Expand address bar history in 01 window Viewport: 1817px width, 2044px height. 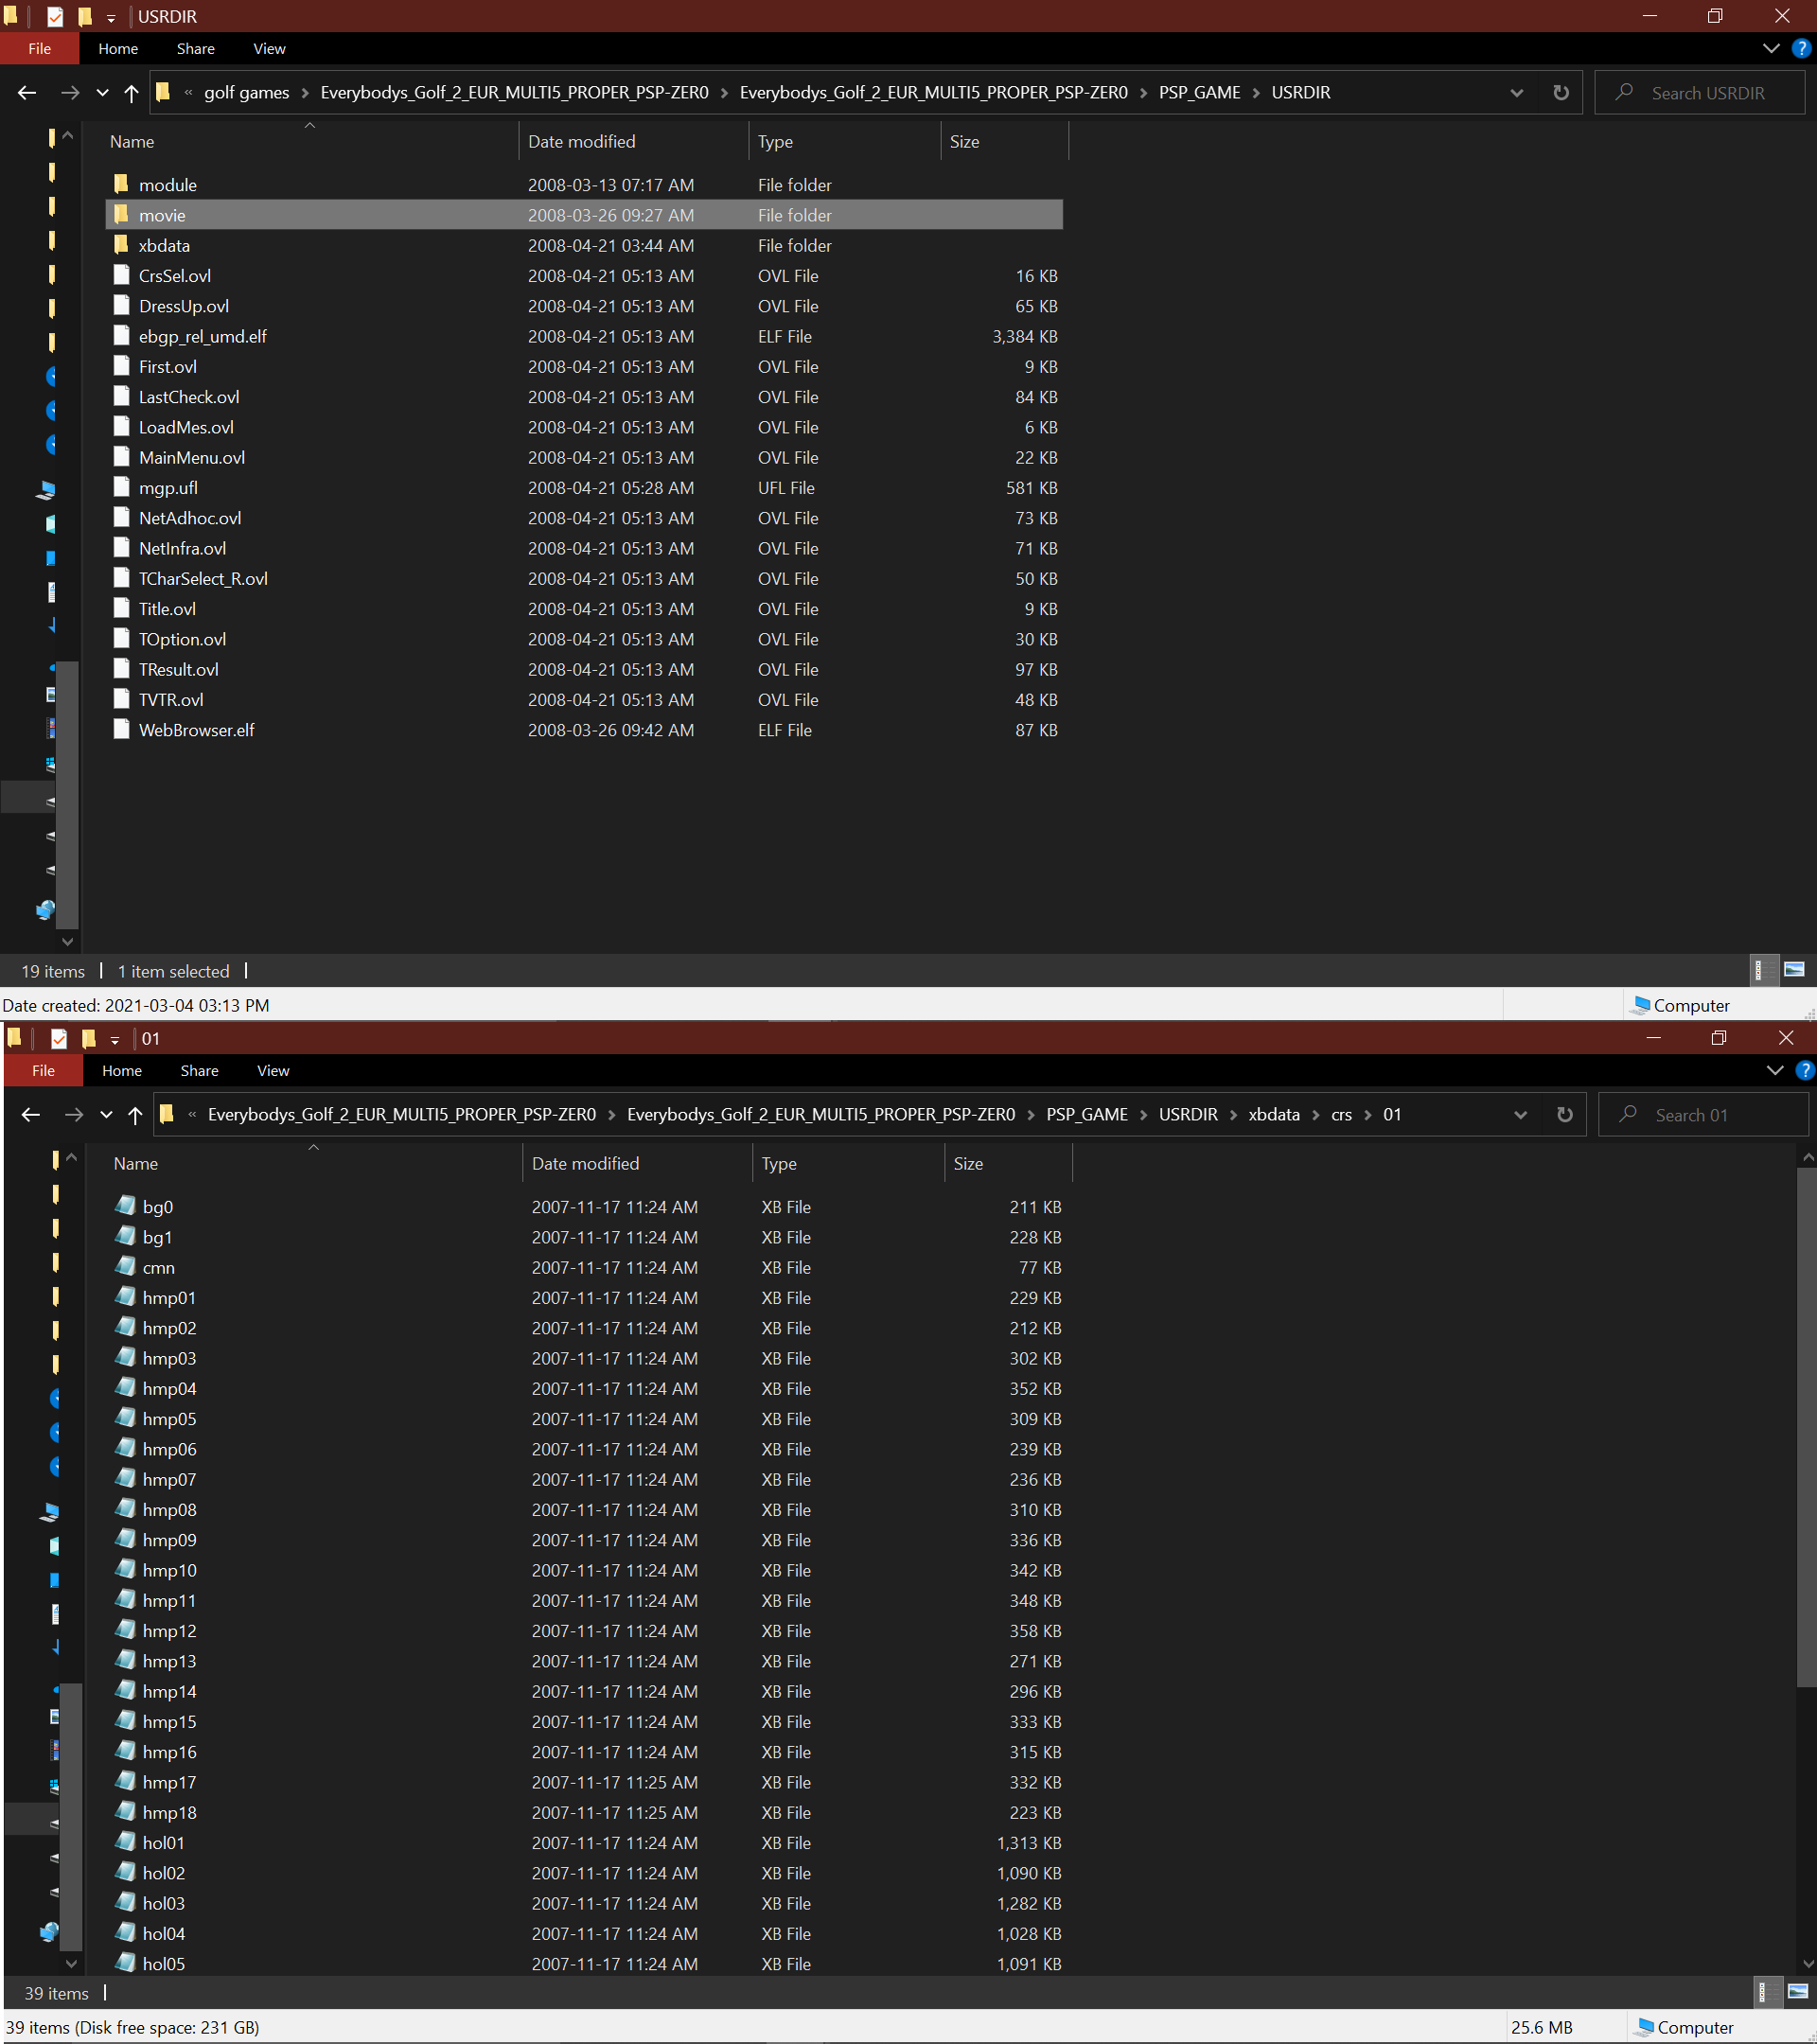(1520, 1115)
